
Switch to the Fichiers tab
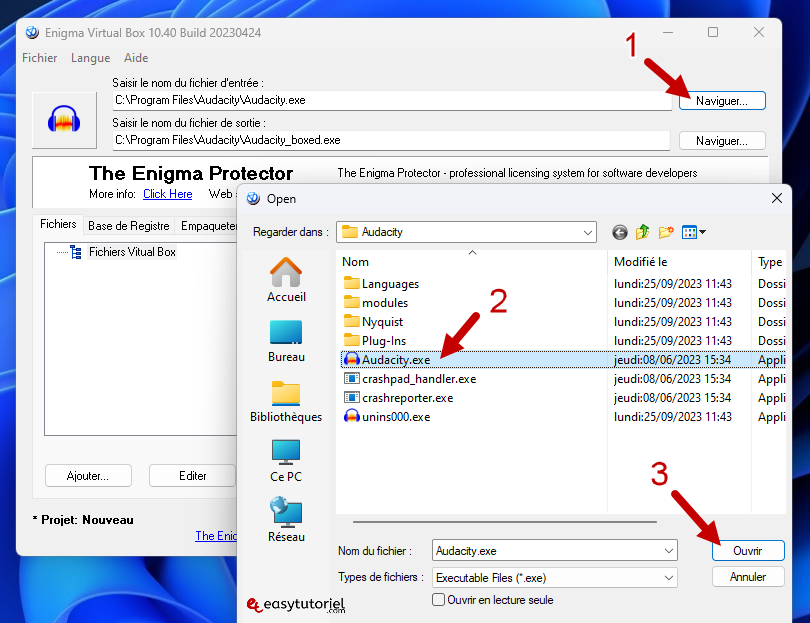coord(58,224)
